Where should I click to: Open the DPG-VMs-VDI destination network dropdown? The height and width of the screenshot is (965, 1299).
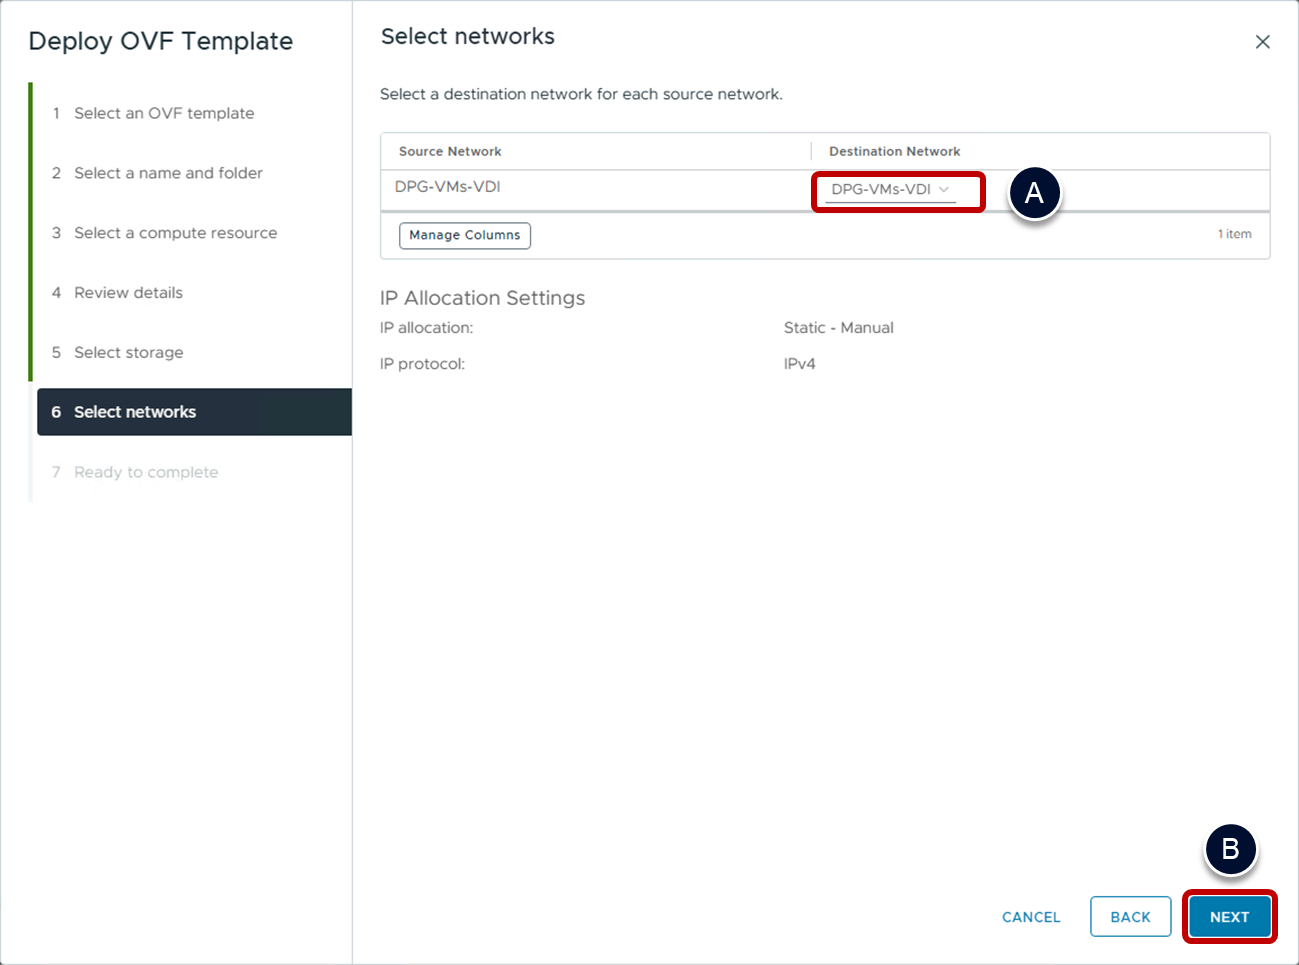point(889,190)
